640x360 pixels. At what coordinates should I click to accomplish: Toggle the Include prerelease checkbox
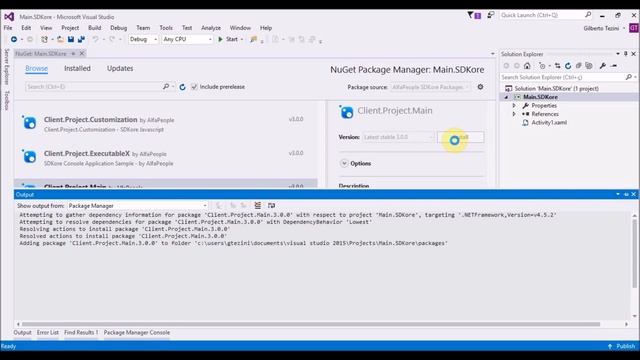194,87
